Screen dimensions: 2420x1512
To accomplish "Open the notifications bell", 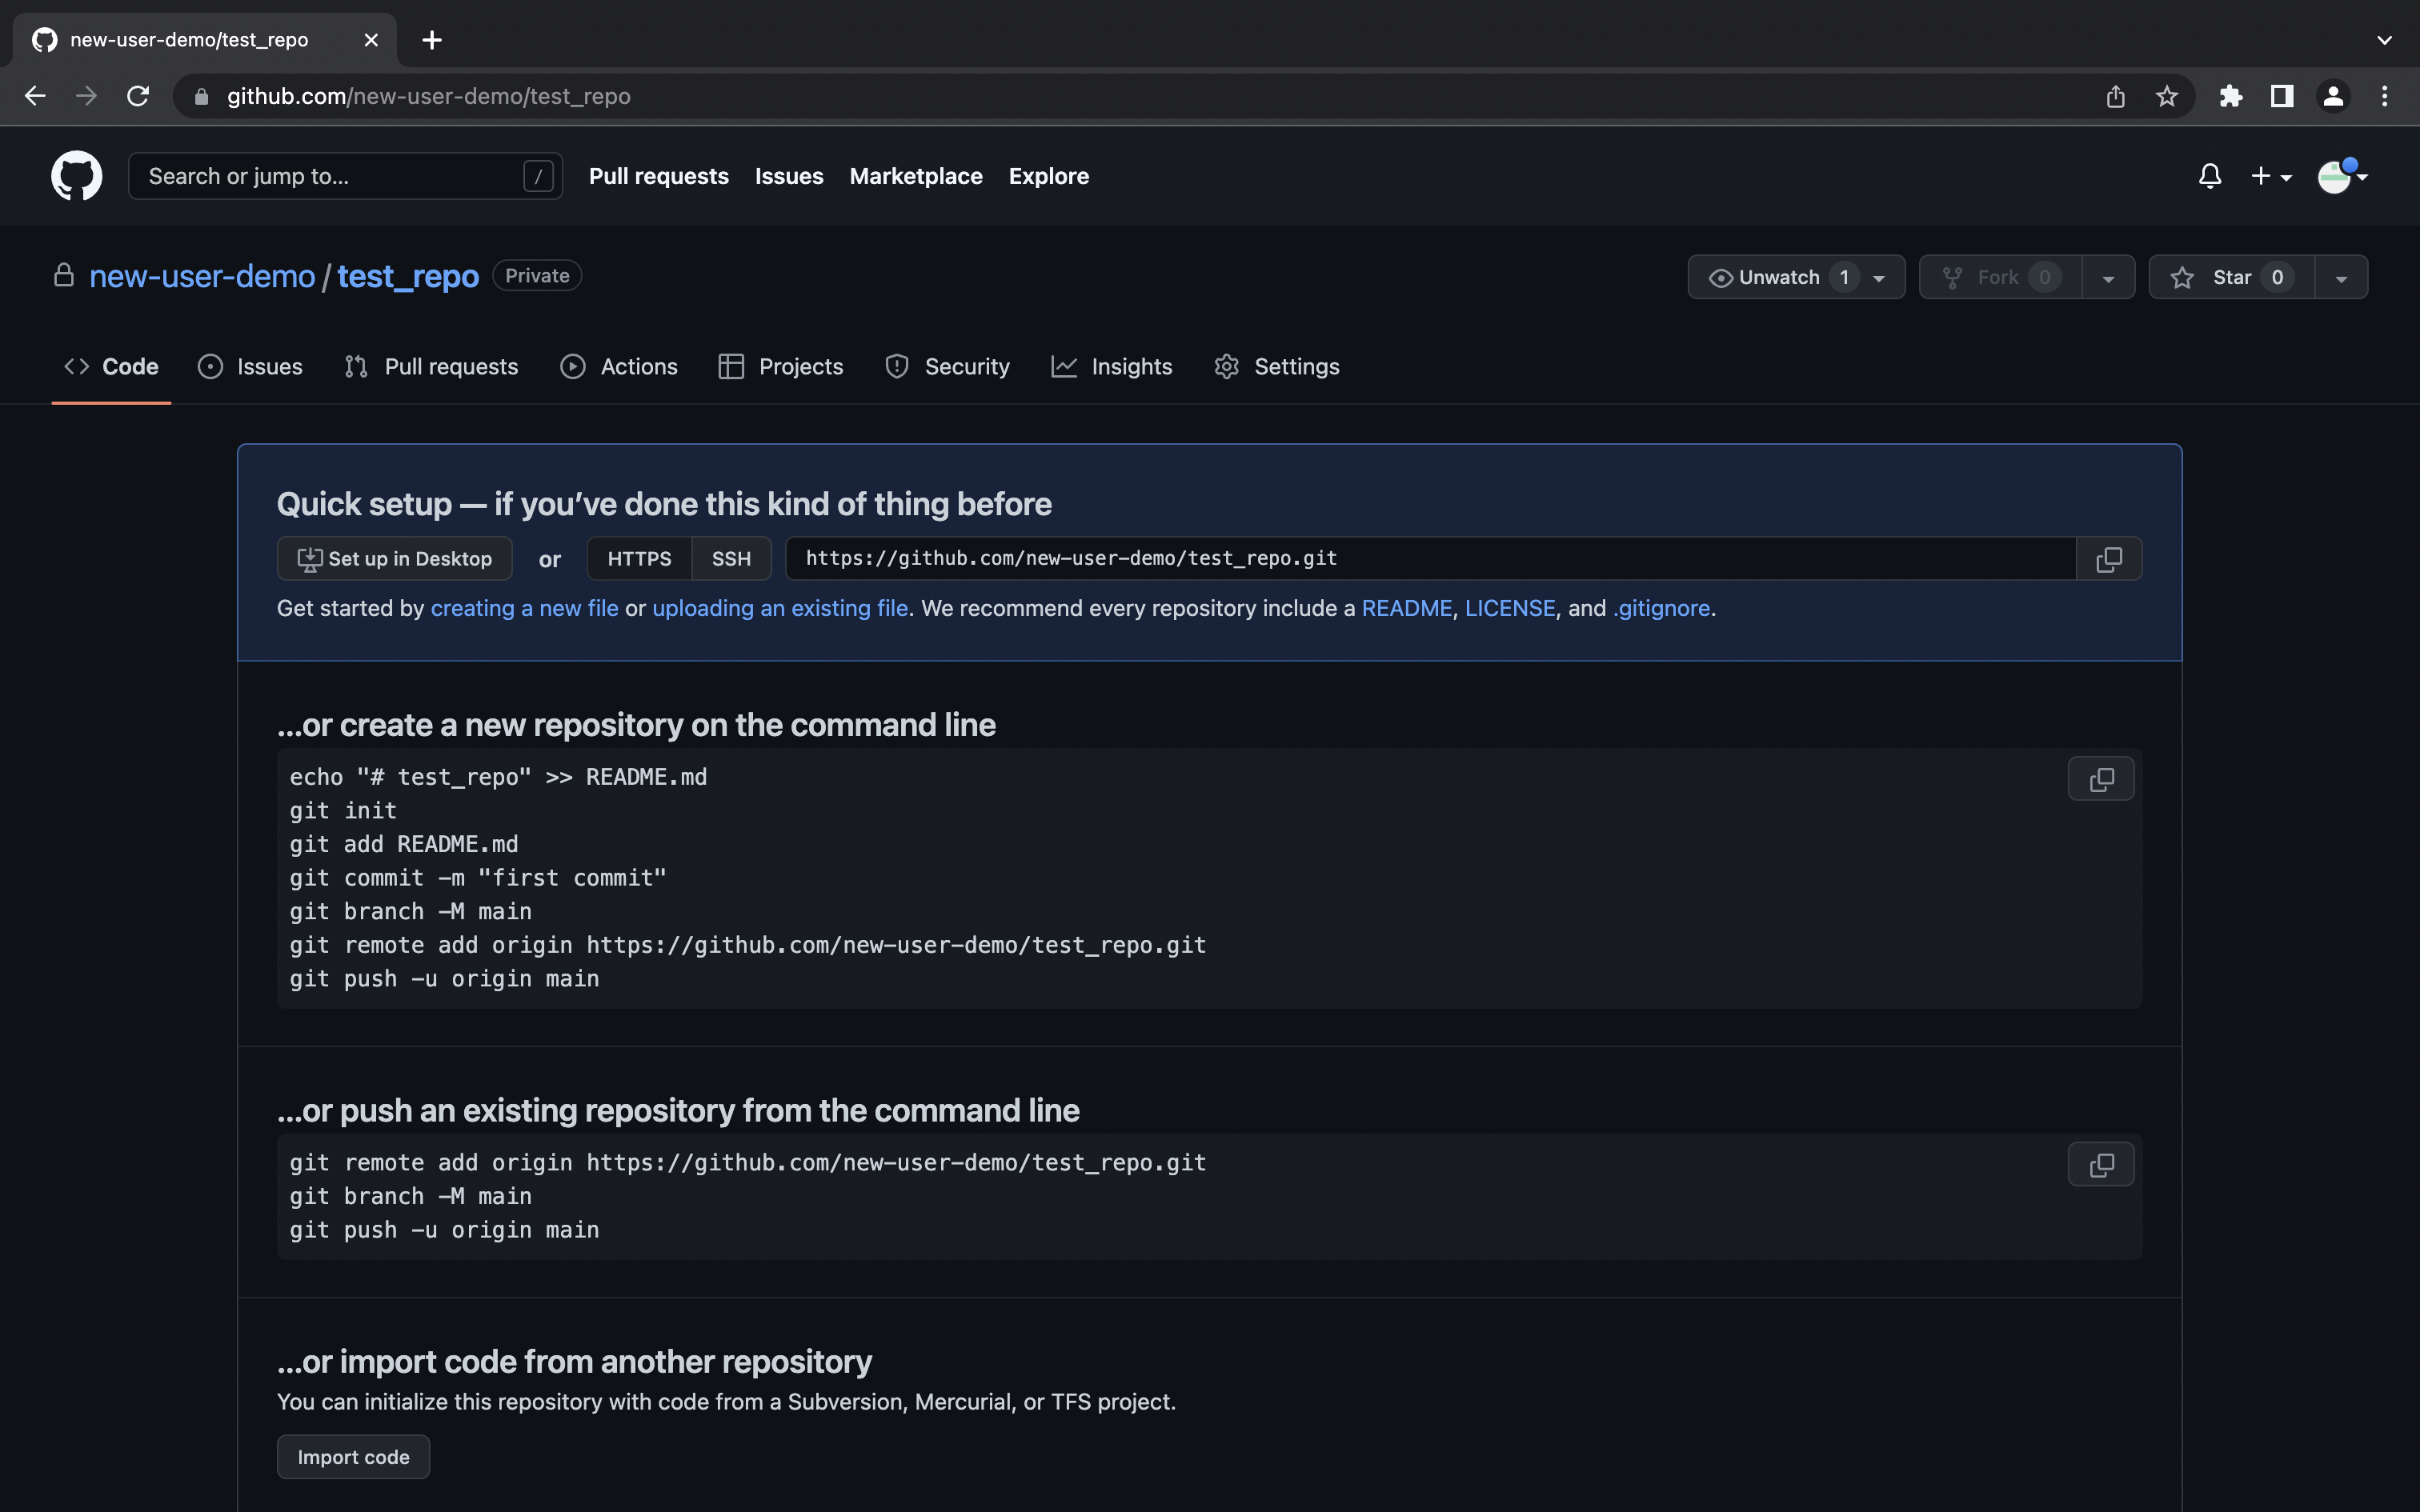I will point(2210,176).
